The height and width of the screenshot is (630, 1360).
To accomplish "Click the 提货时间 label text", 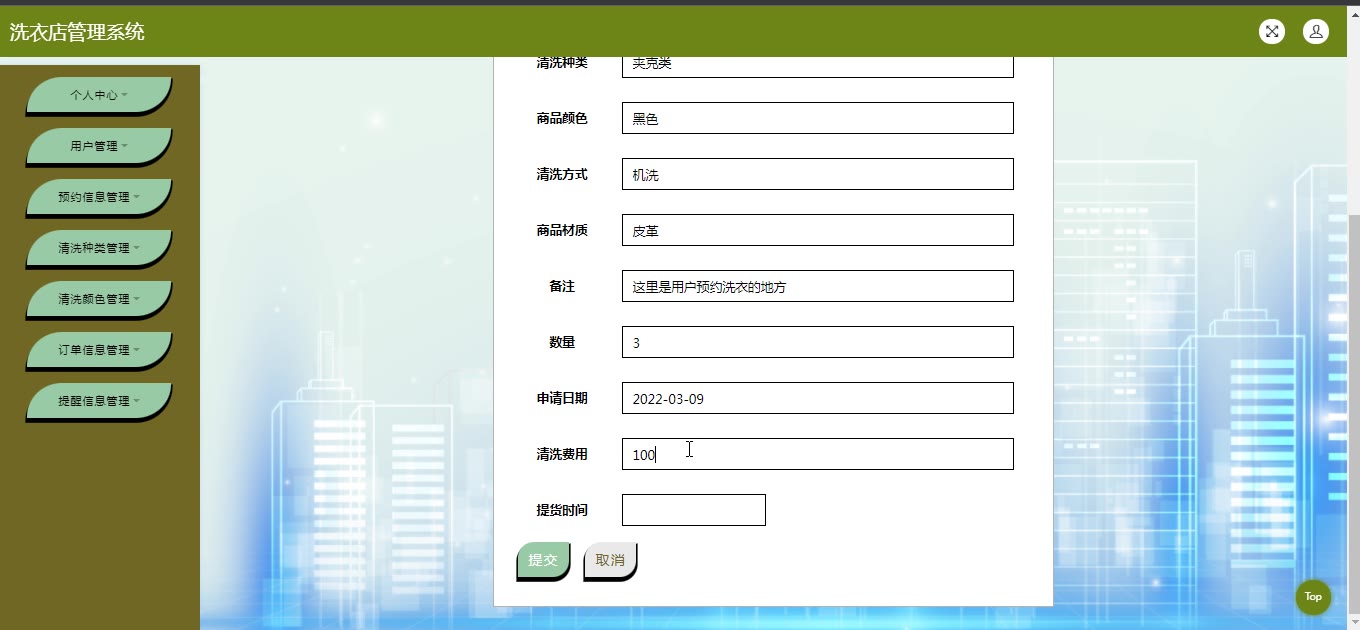I will point(562,510).
